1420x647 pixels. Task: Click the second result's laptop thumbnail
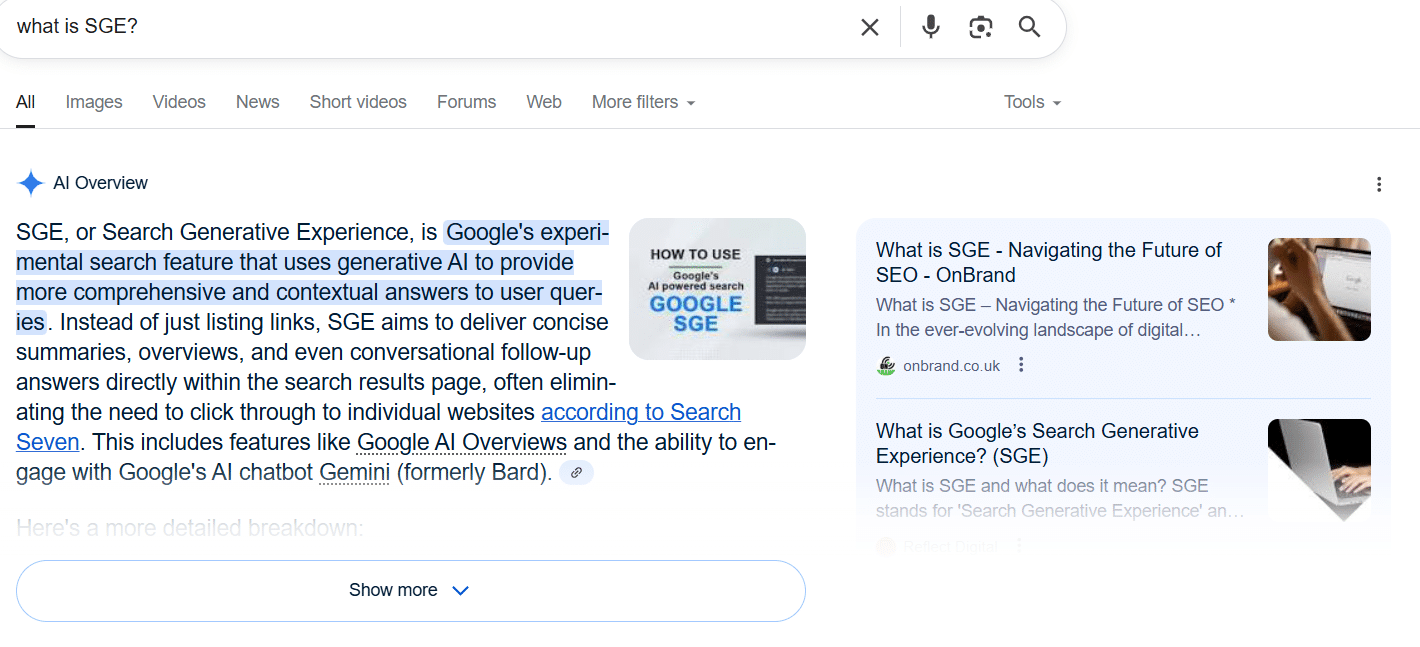(1319, 470)
